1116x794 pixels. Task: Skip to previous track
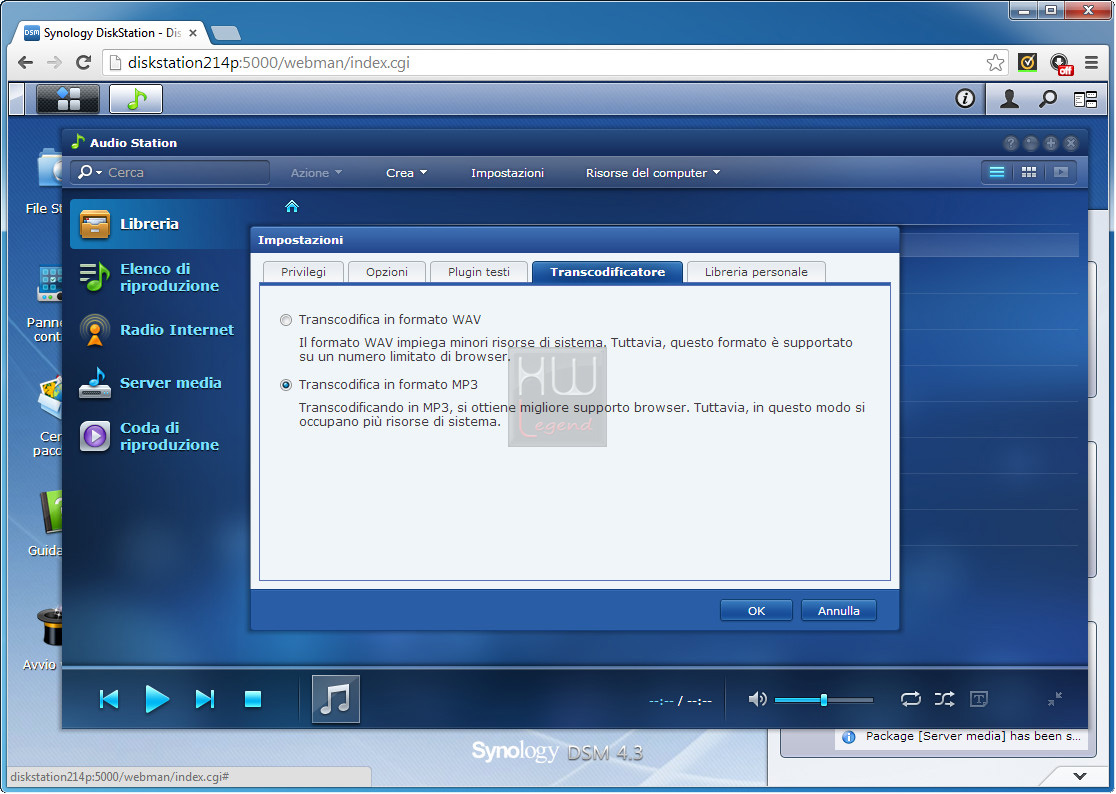[109, 699]
